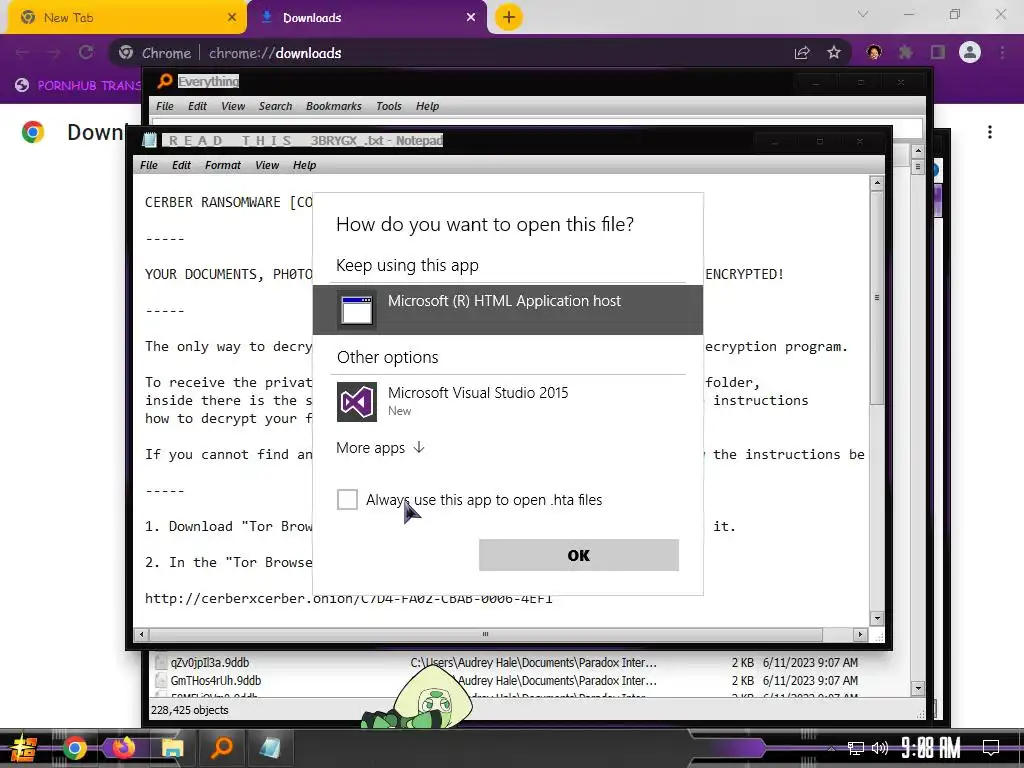This screenshot has width=1024, height=768.
Task: Click Notepad horizontal scrollbar left arrow
Action: coord(142,634)
